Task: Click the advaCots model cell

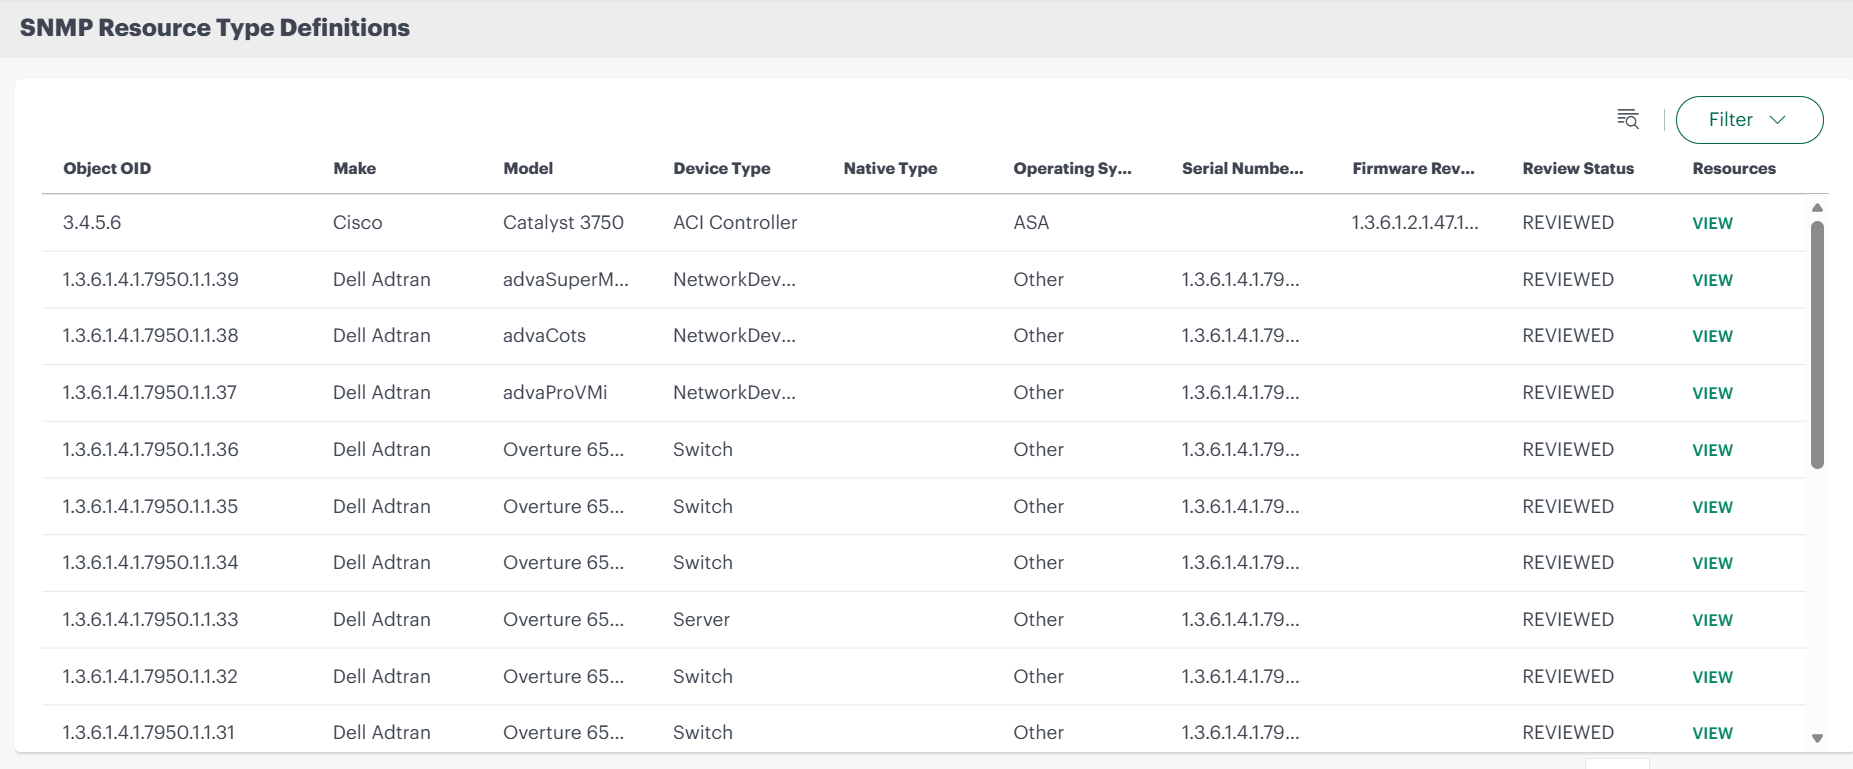Action: tap(544, 335)
